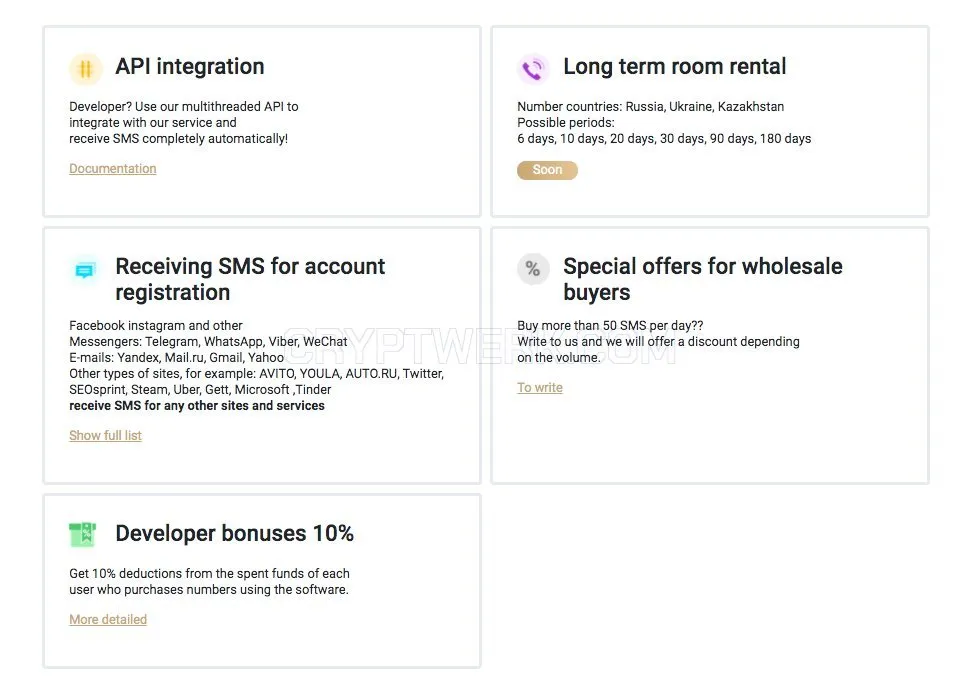Viewport: 960px width, 693px height.
Task: Click the multithreaded API description text
Action: click(184, 122)
